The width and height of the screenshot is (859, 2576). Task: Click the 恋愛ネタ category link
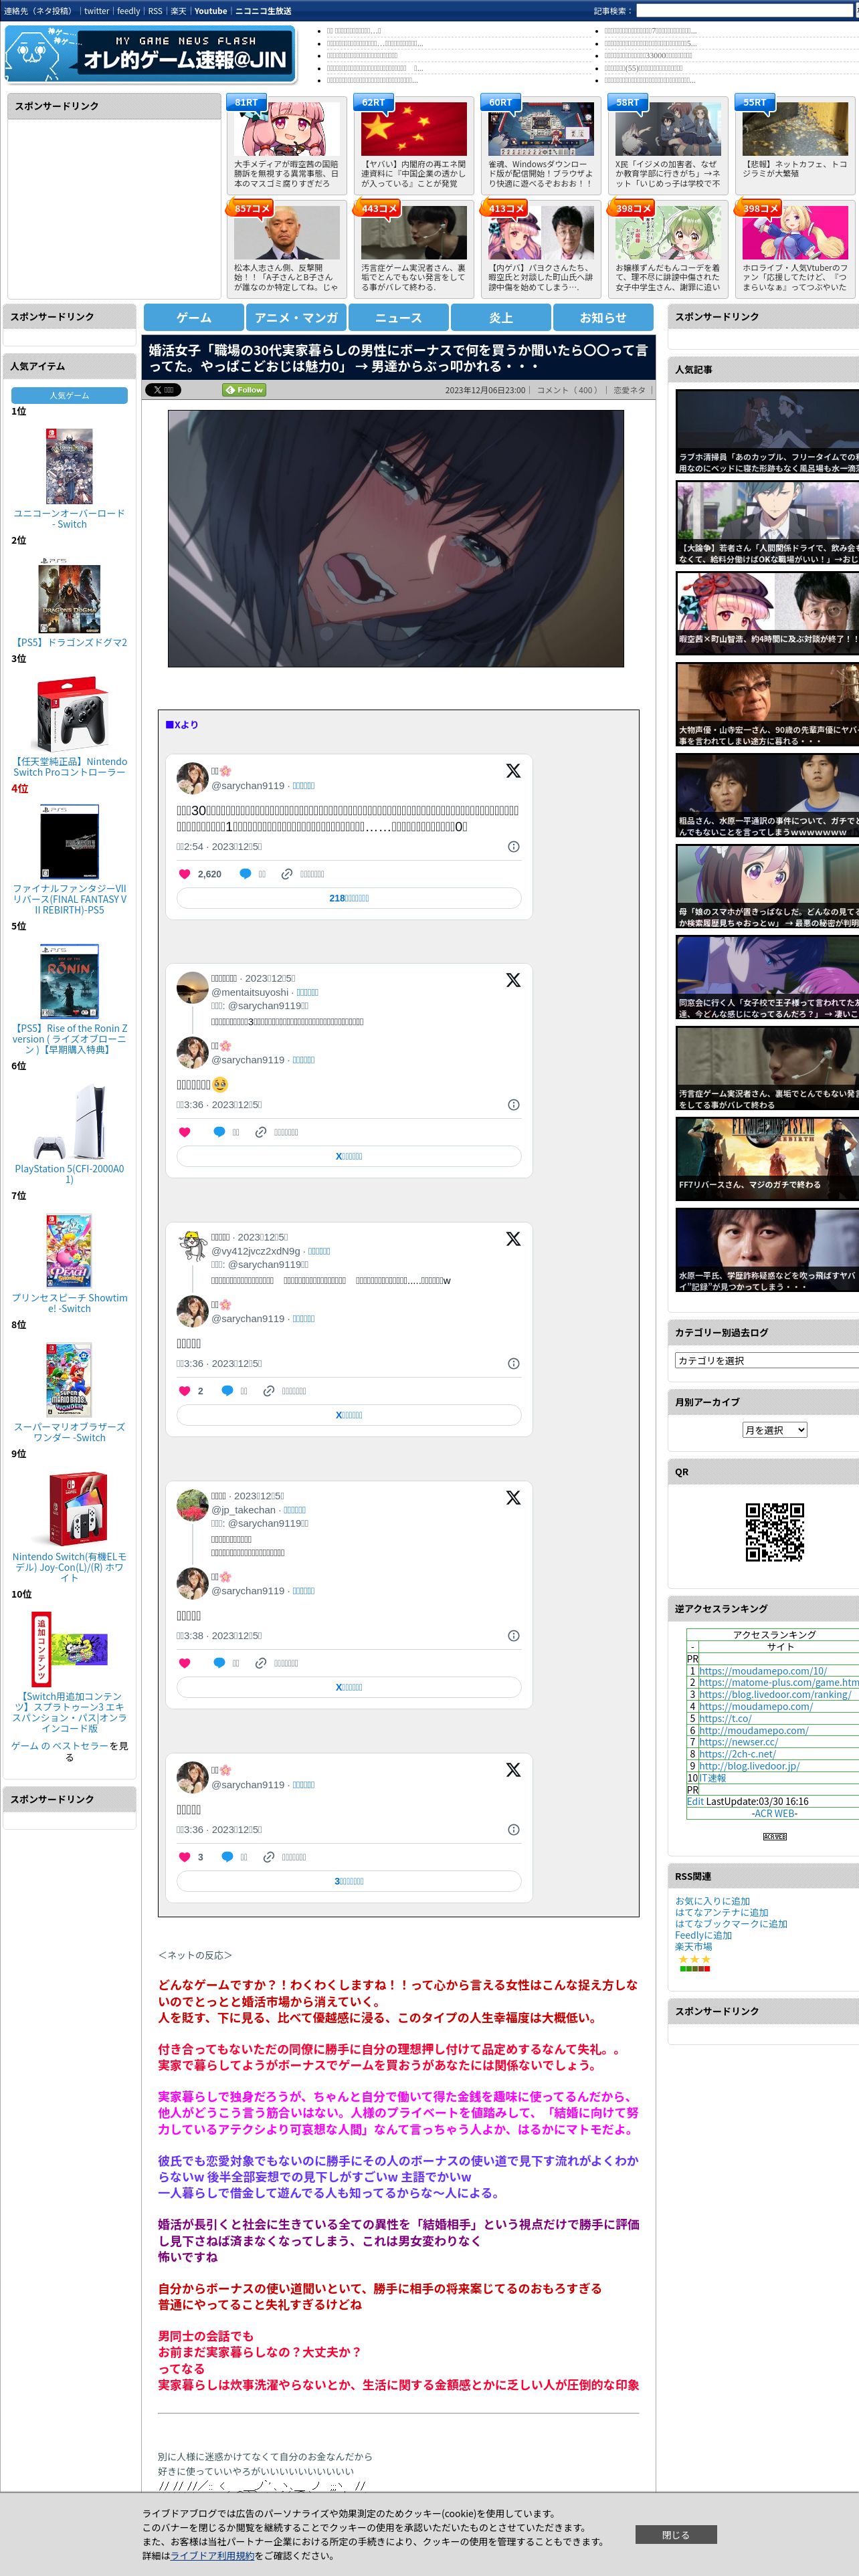630,390
